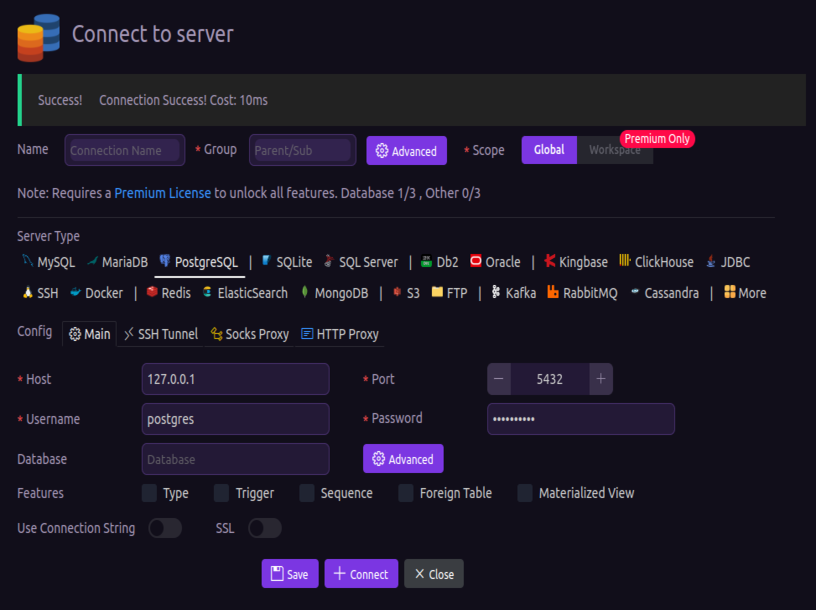Viewport: 816px width, 610px height.
Task: Choose ElasticSearch server type
Action: tap(245, 293)
